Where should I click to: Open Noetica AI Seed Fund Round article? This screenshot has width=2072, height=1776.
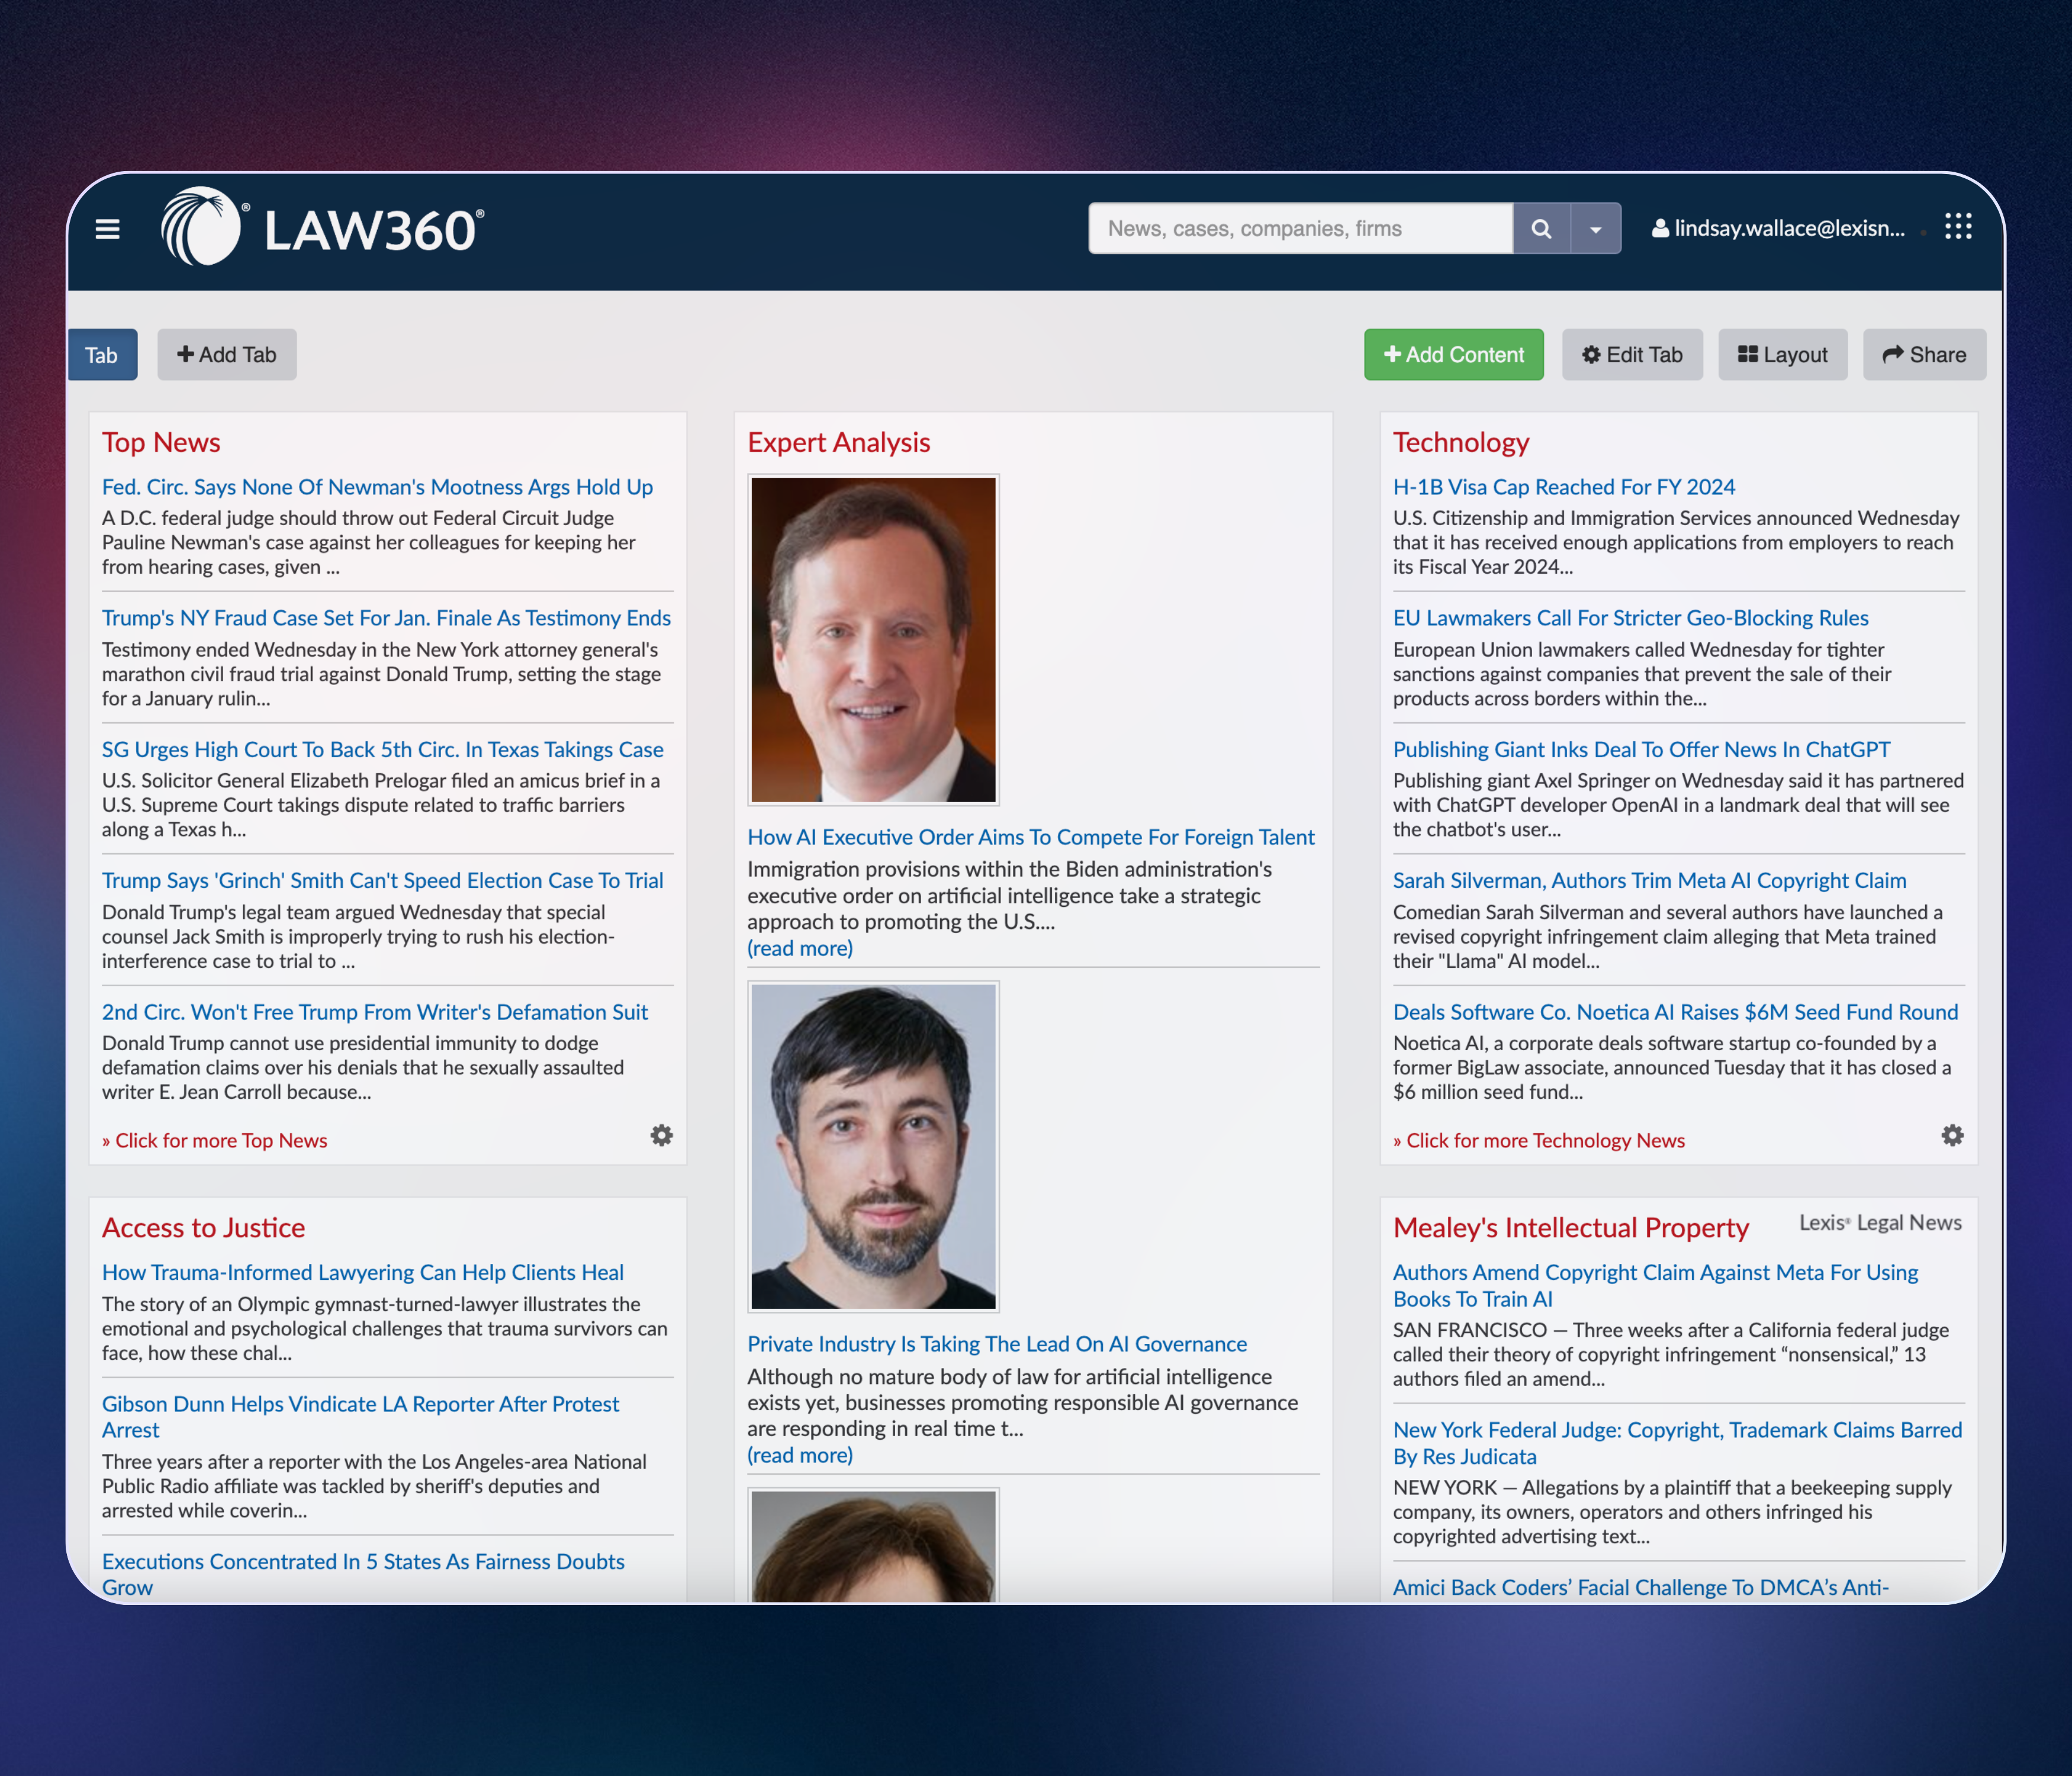1676,1012
